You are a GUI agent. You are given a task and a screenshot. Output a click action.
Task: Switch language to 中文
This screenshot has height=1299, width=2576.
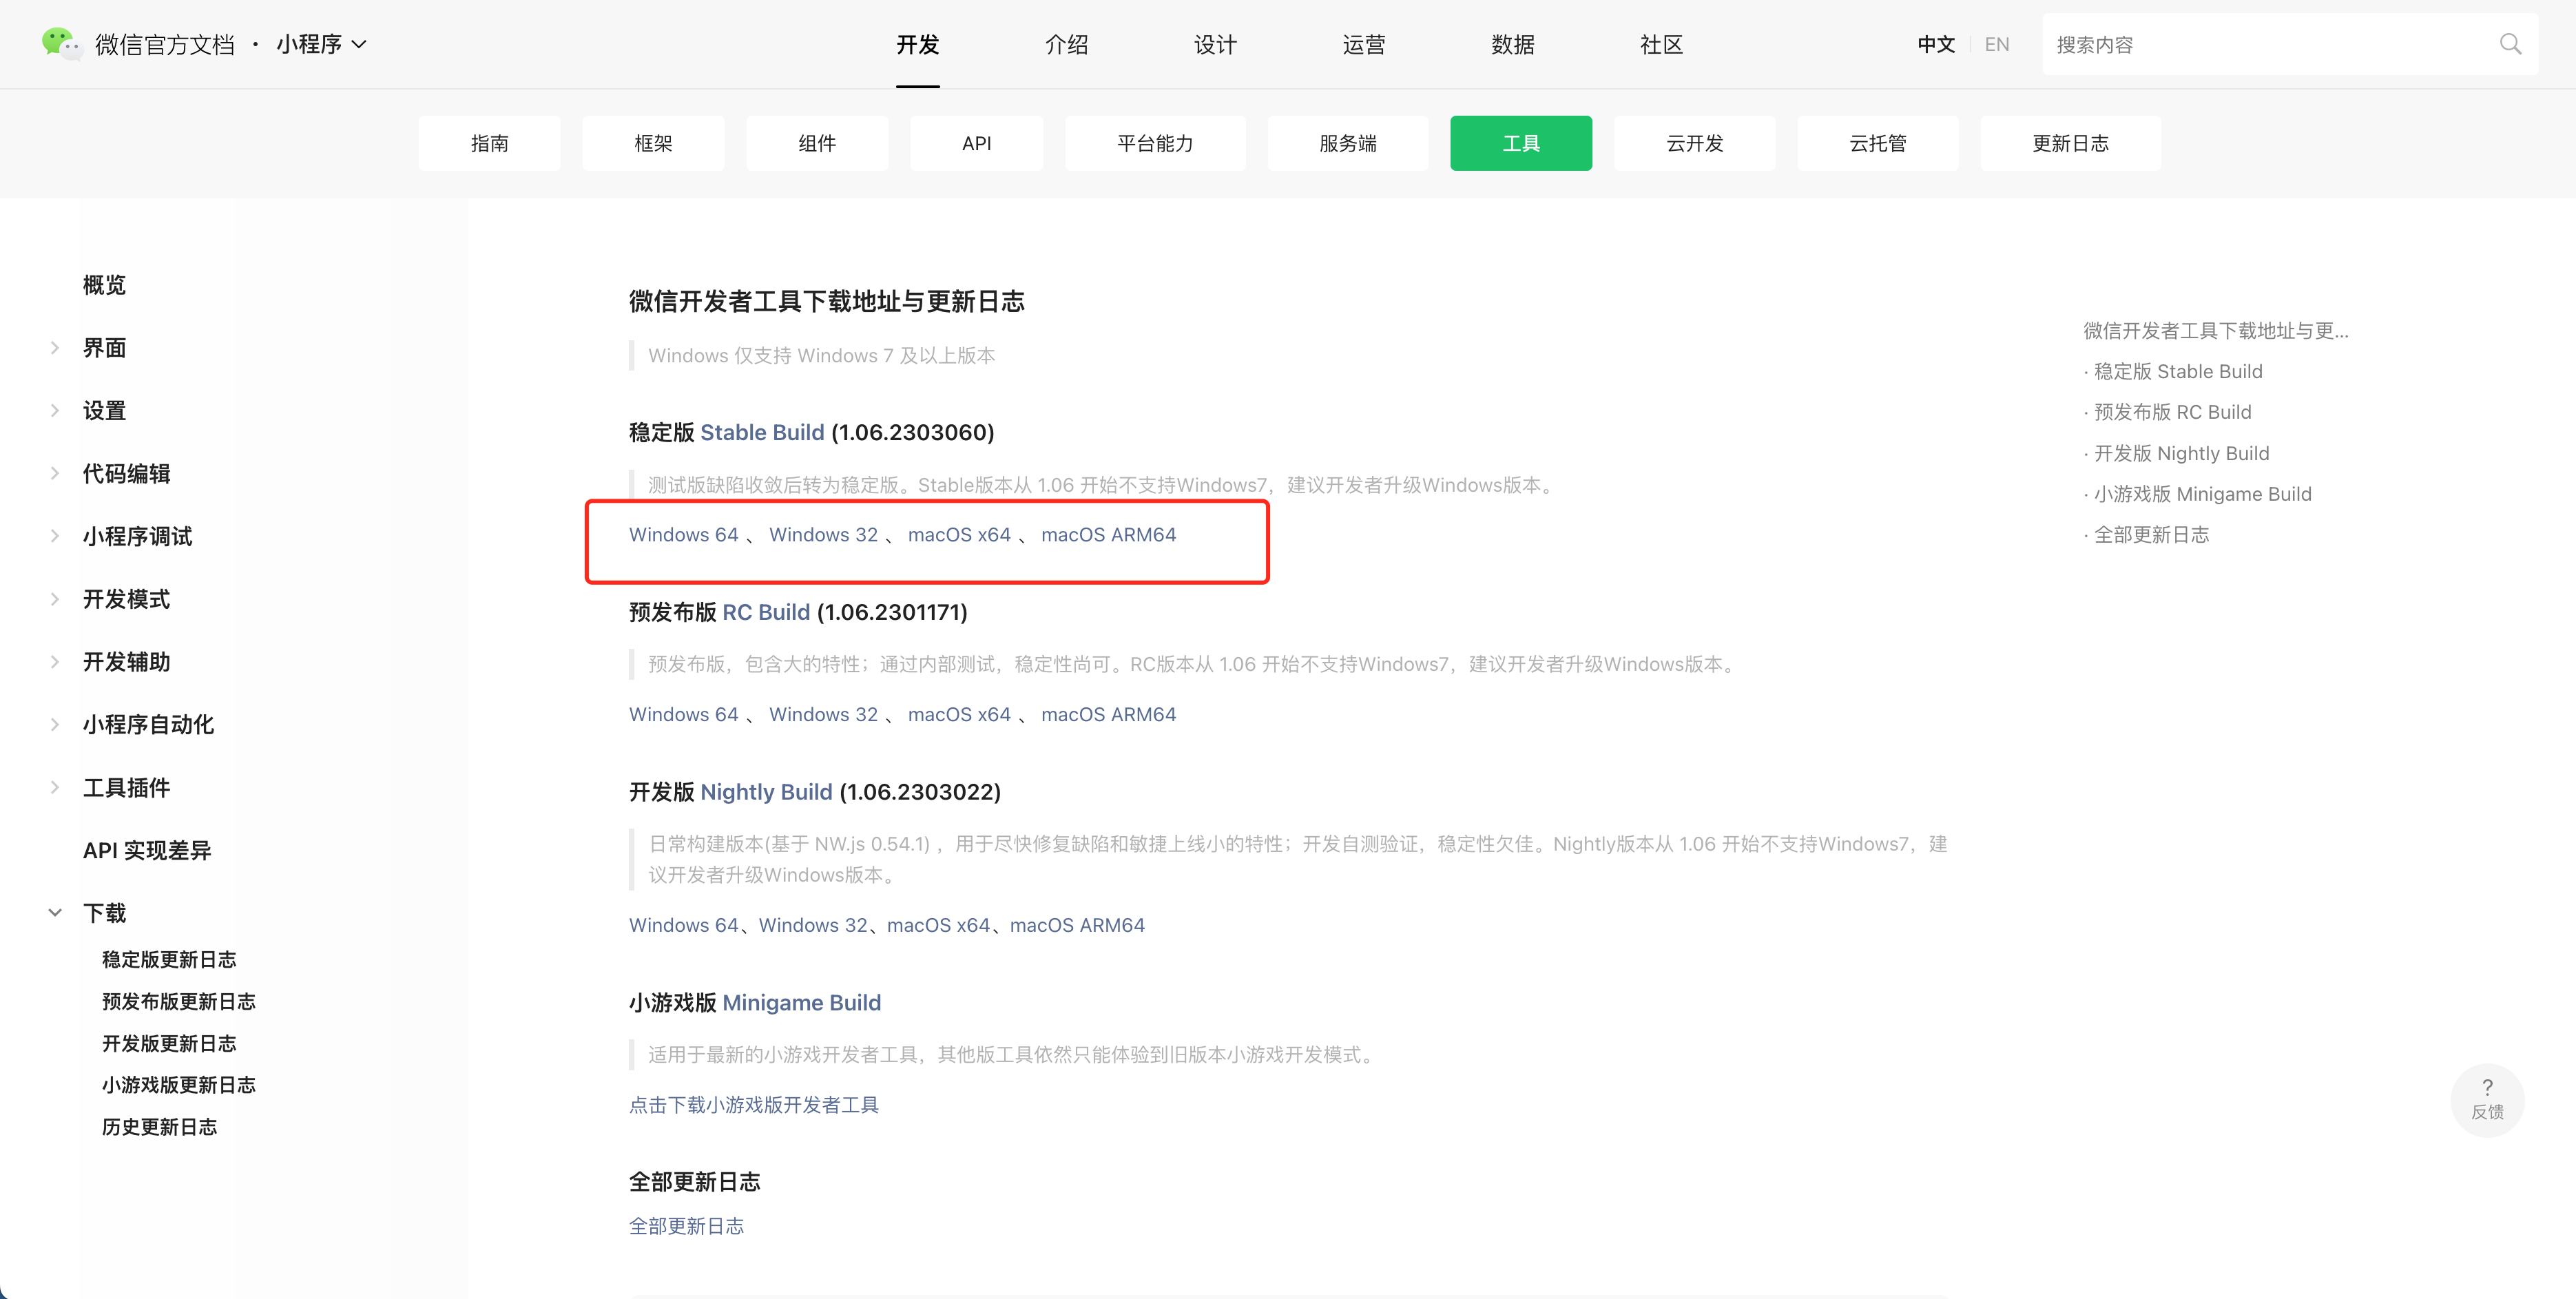point(1936,44)
